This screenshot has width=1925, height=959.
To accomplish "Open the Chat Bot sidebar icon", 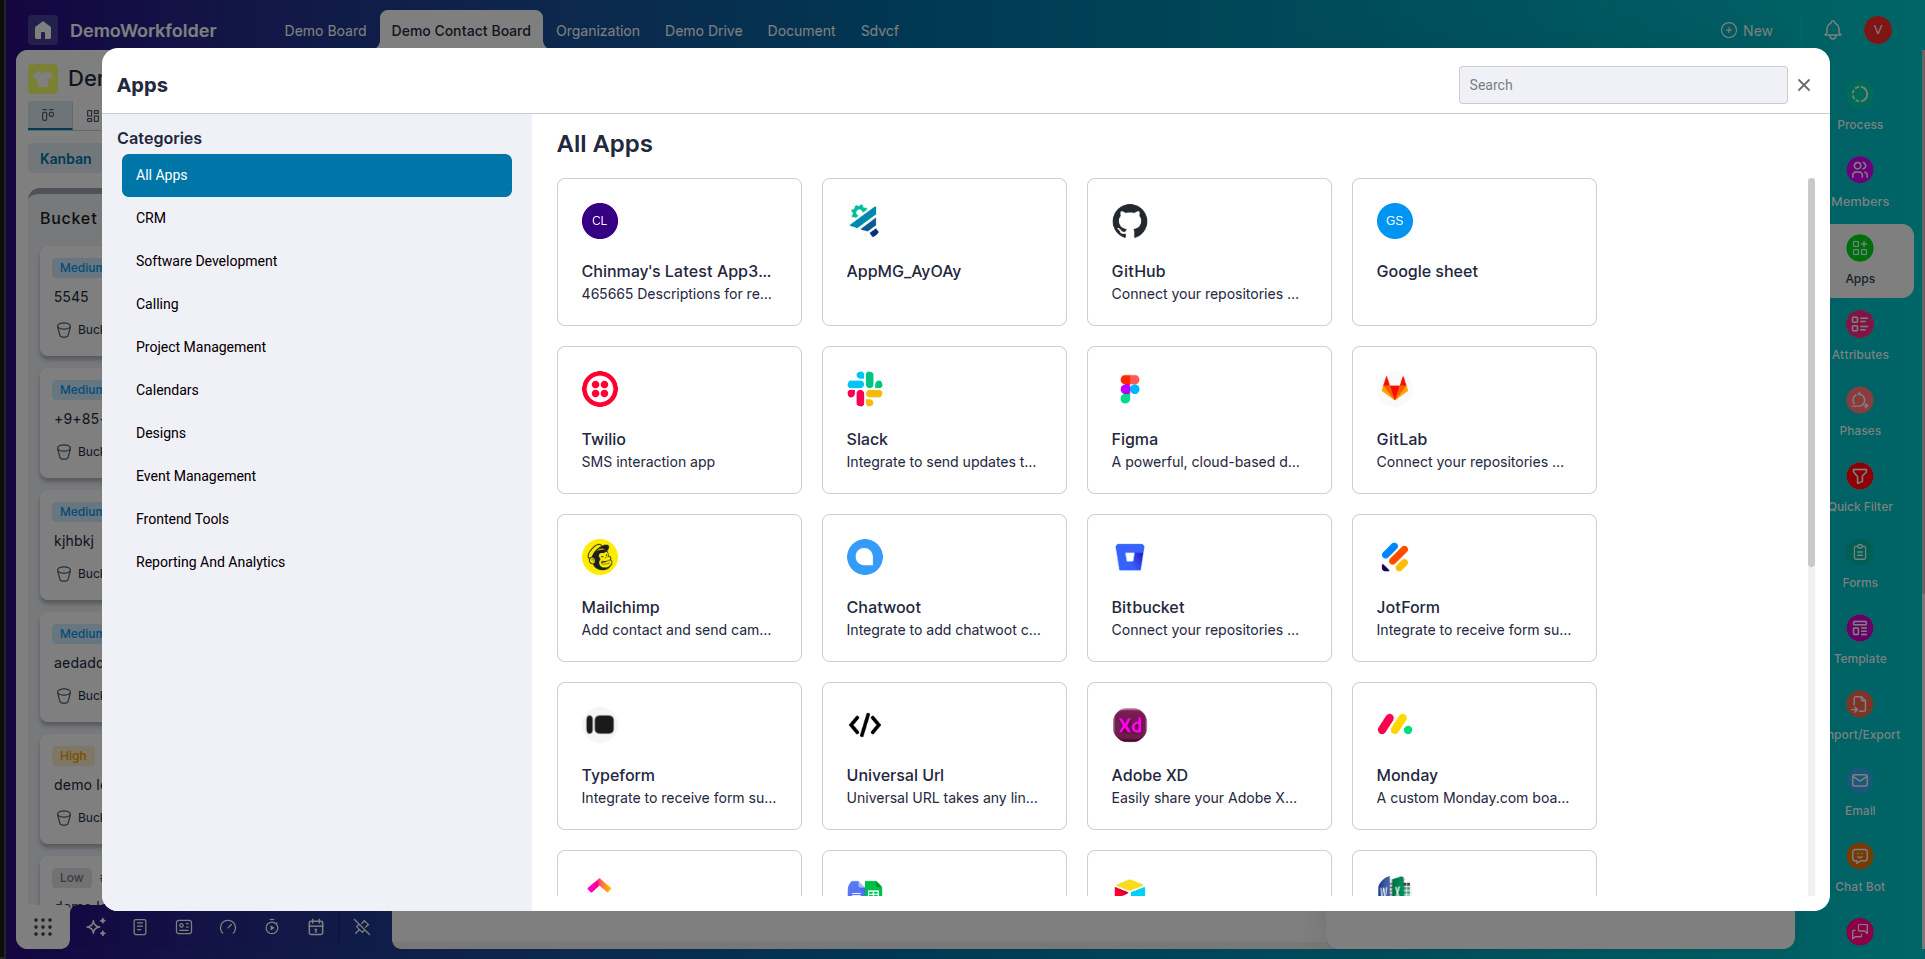I will [1859, 856].
